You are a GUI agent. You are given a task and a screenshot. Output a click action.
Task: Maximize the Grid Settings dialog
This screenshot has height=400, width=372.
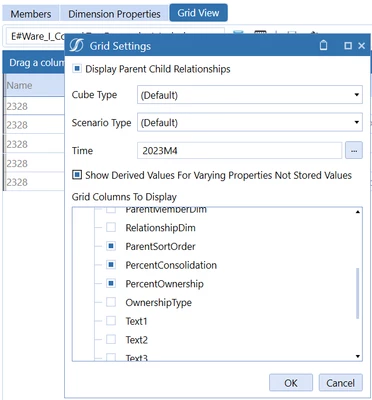348,46
